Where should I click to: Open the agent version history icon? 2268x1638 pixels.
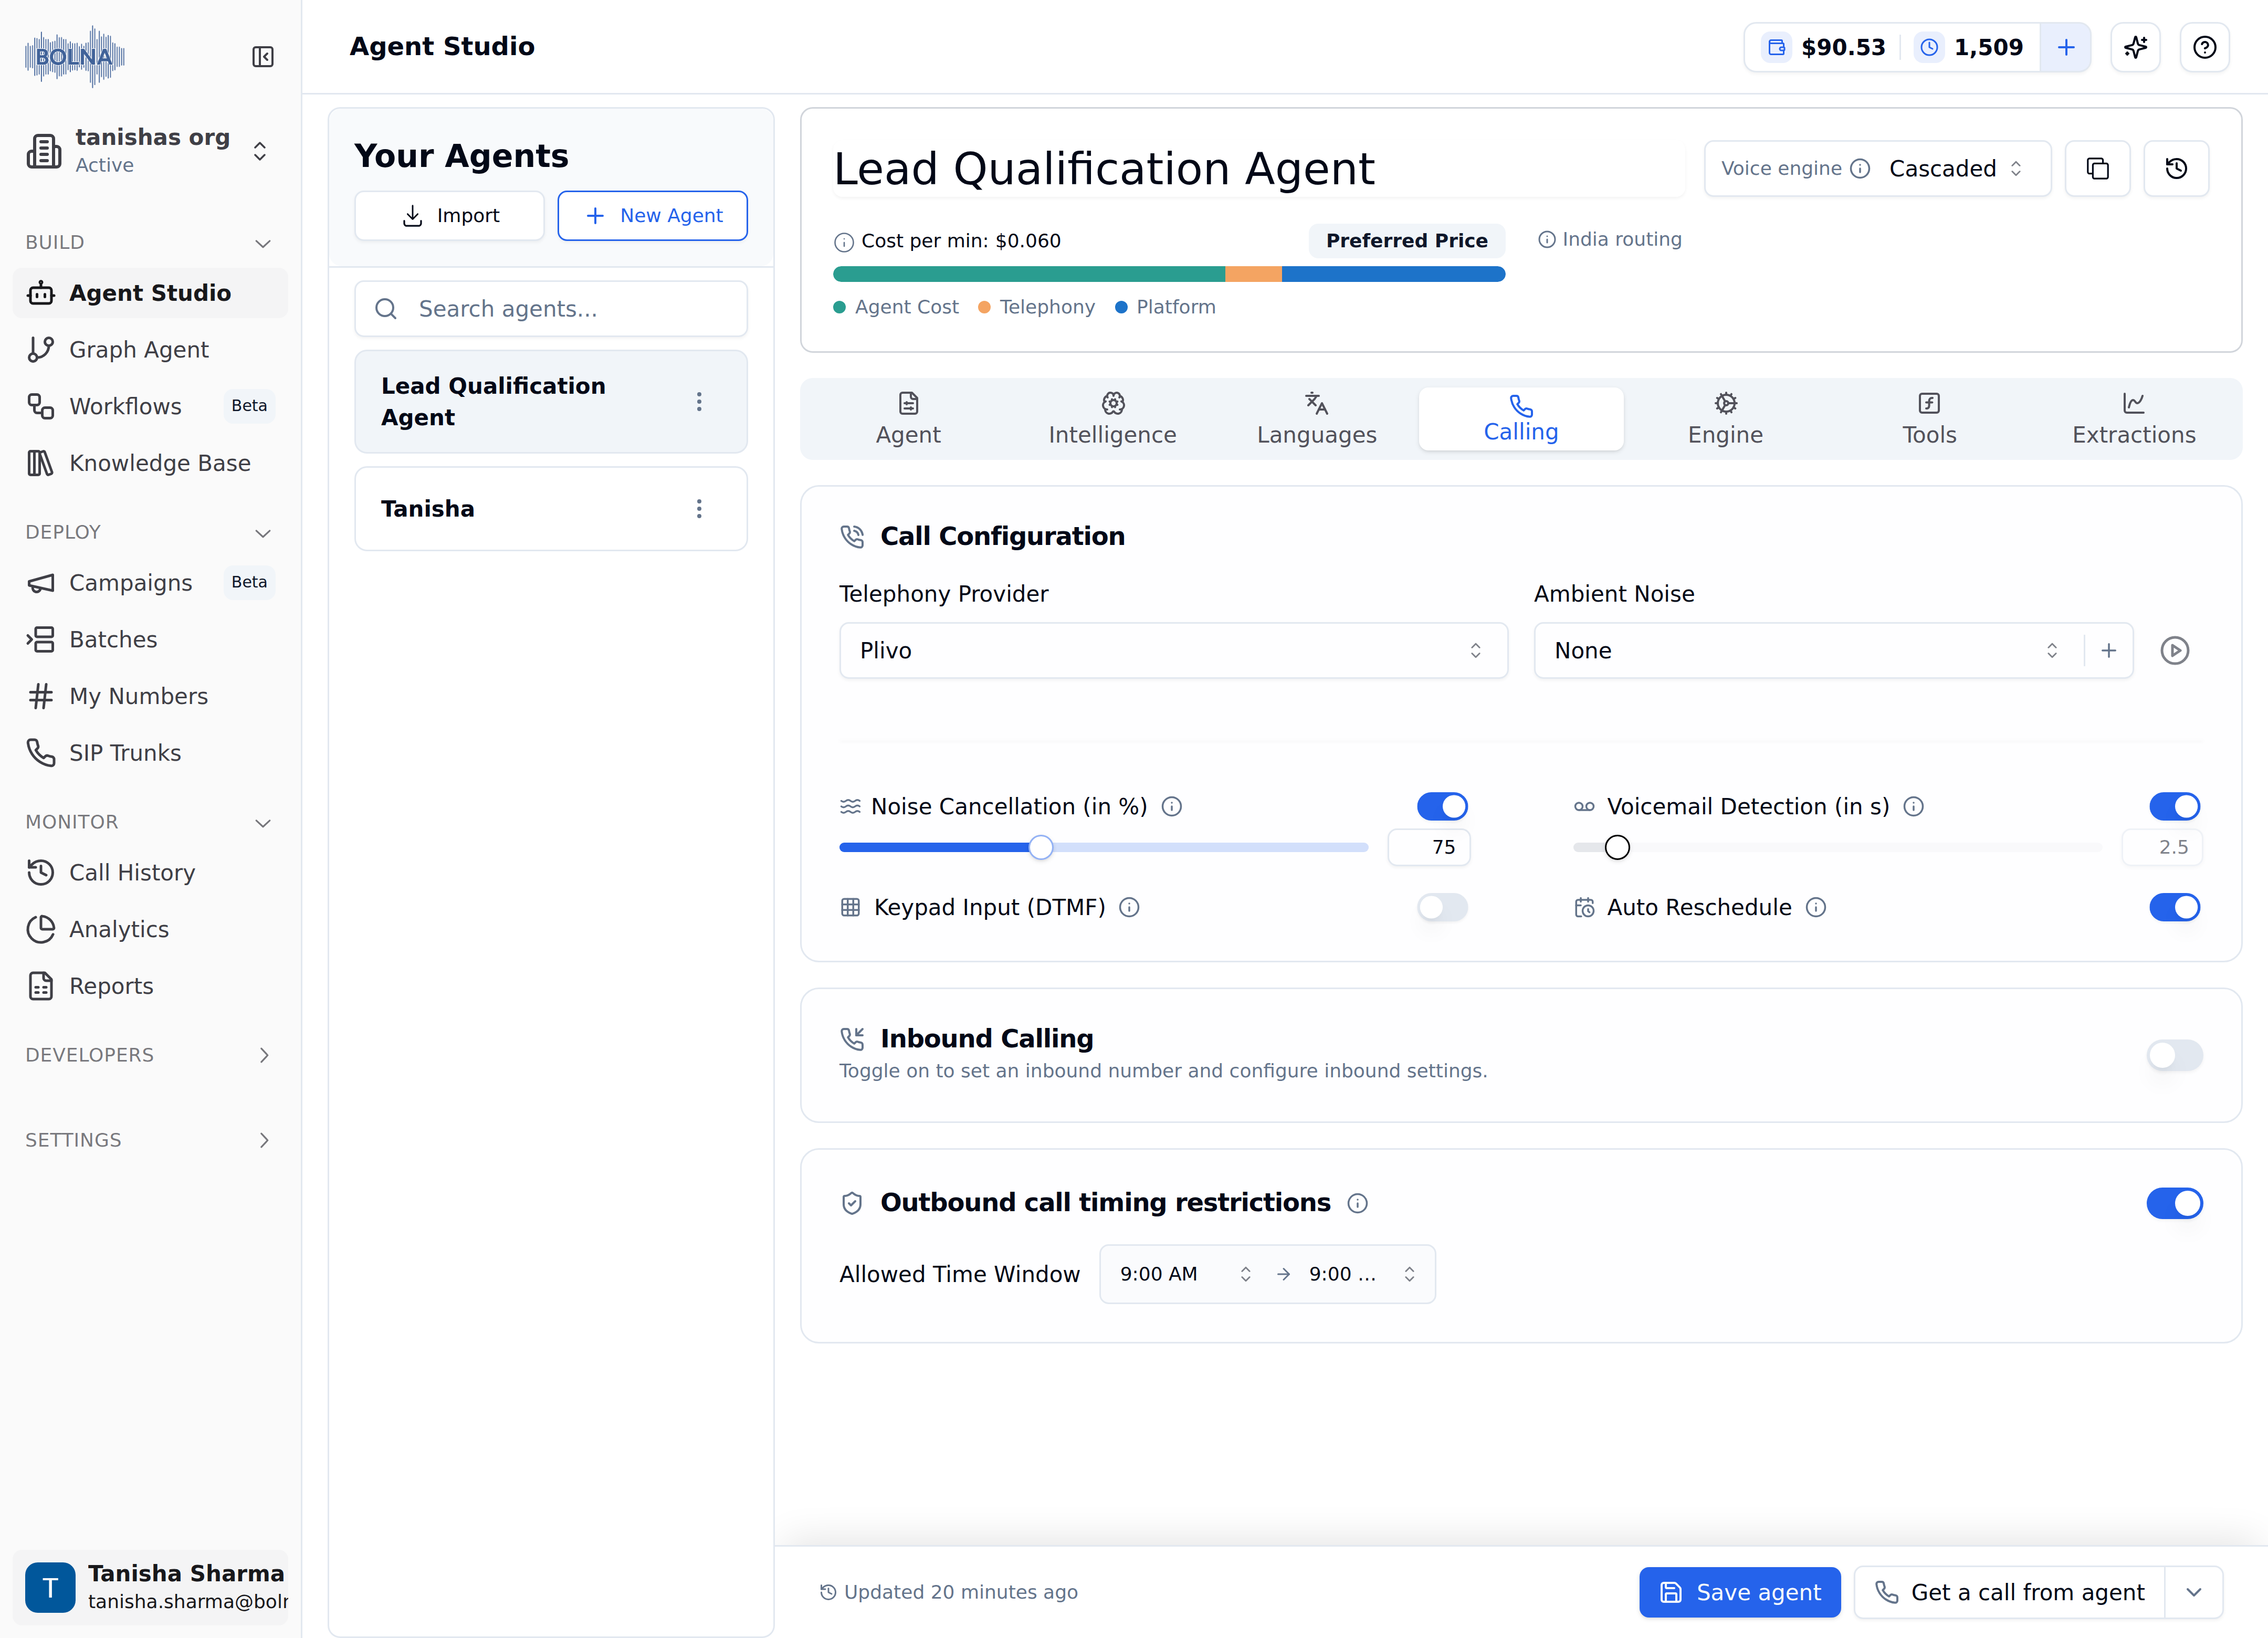click(x=2176, y=168)
